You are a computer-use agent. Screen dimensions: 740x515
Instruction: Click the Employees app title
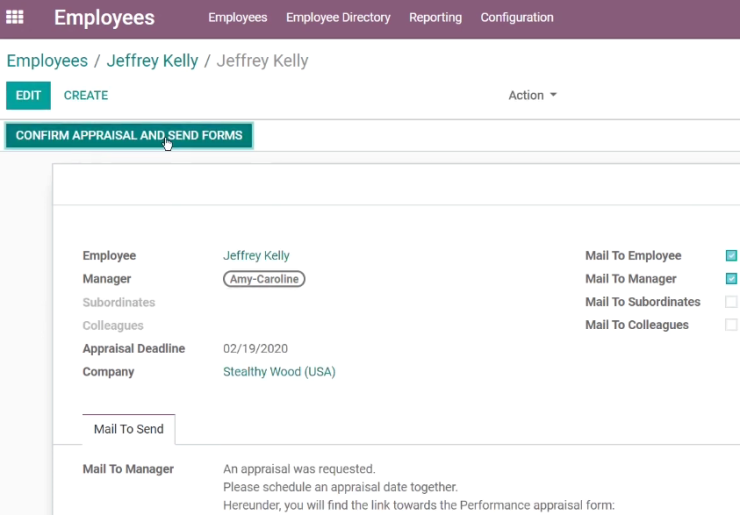104,18
